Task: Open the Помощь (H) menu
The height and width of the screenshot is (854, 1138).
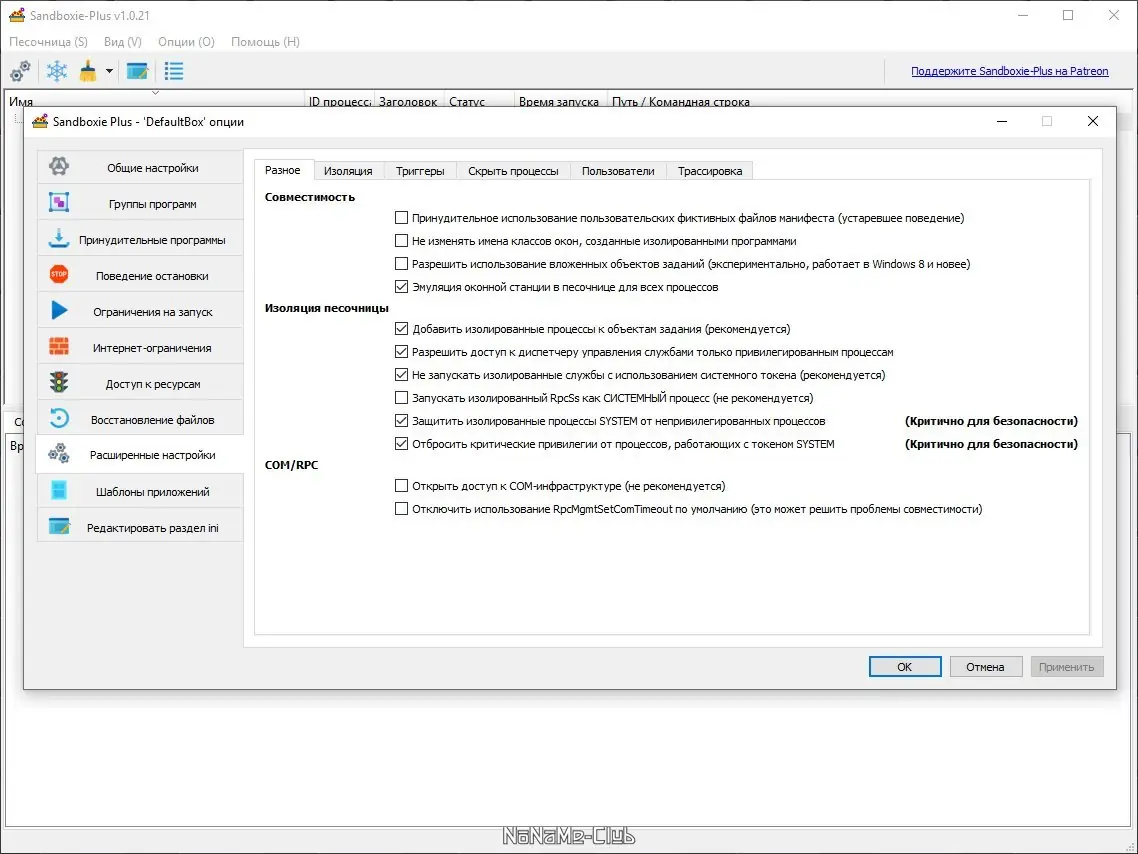Action: click(x=266, y=42)
